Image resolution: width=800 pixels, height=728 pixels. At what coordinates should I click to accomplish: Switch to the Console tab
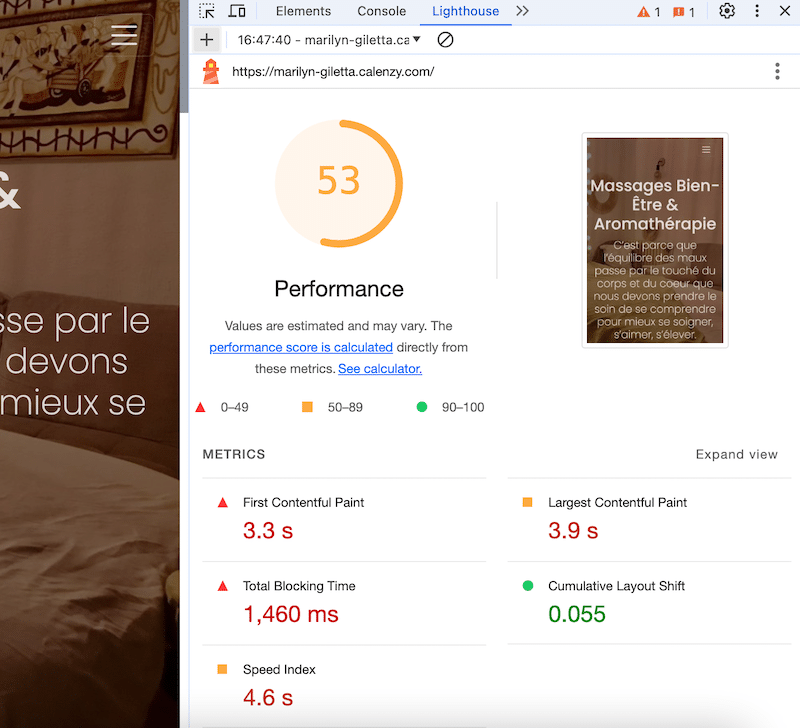tap(381, 11)
